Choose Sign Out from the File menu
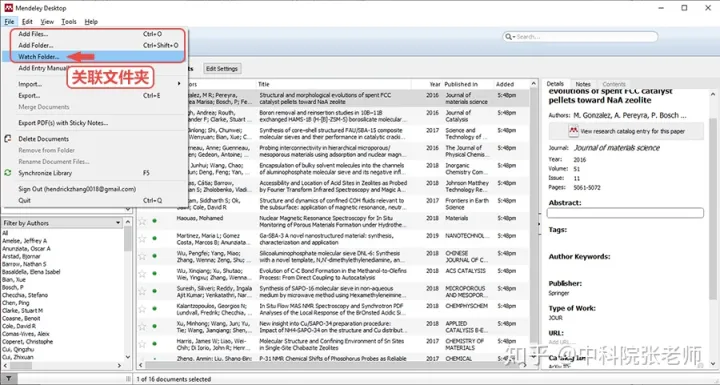Screen dimensions: 720x385 tap(94, 189)
